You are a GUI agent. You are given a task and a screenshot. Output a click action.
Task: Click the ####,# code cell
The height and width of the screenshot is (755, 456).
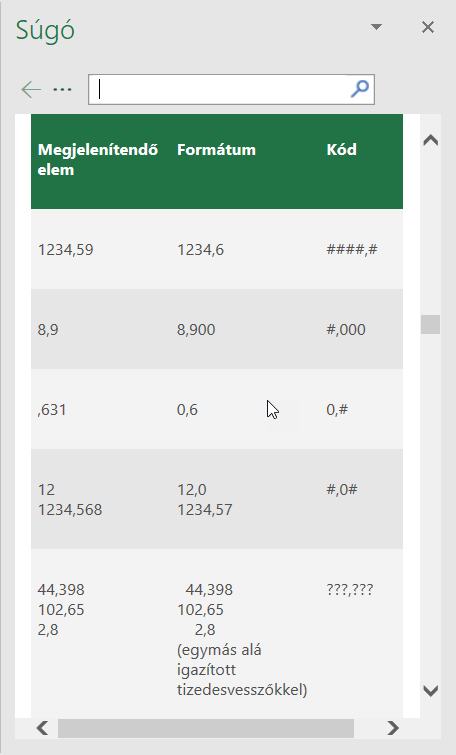pos(352,249)
